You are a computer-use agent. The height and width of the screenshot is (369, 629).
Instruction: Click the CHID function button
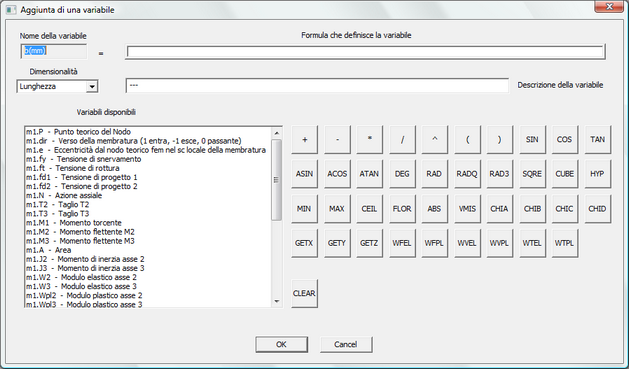(598, 209)
